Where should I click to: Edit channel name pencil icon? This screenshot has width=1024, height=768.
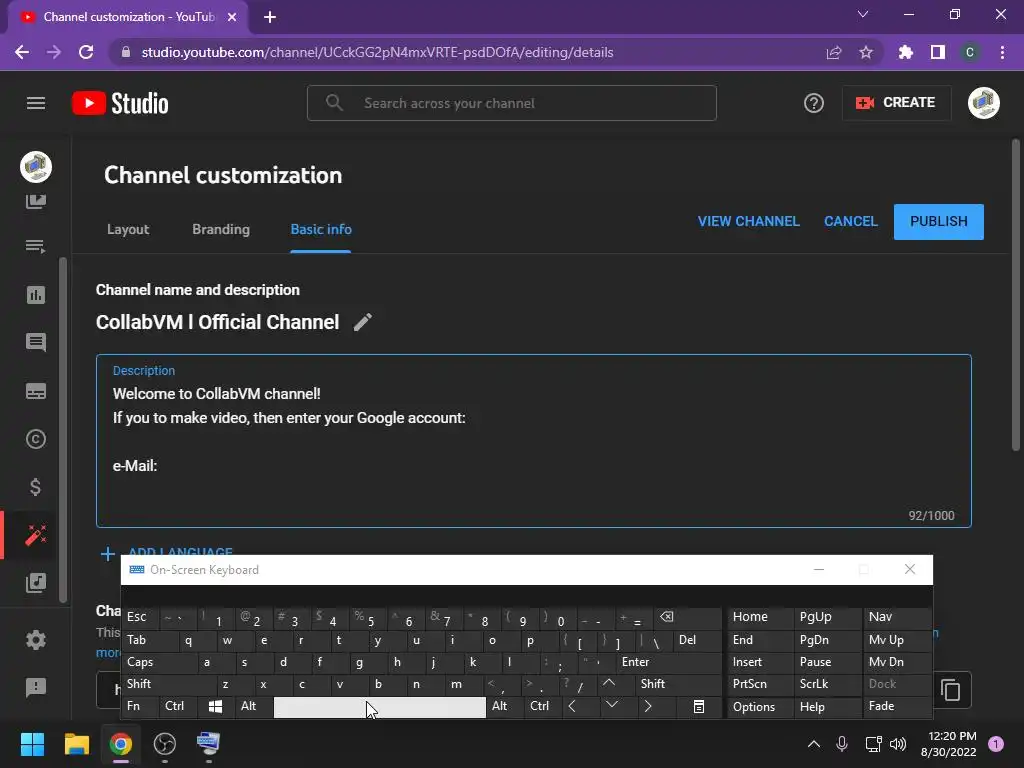click(362, 322)
